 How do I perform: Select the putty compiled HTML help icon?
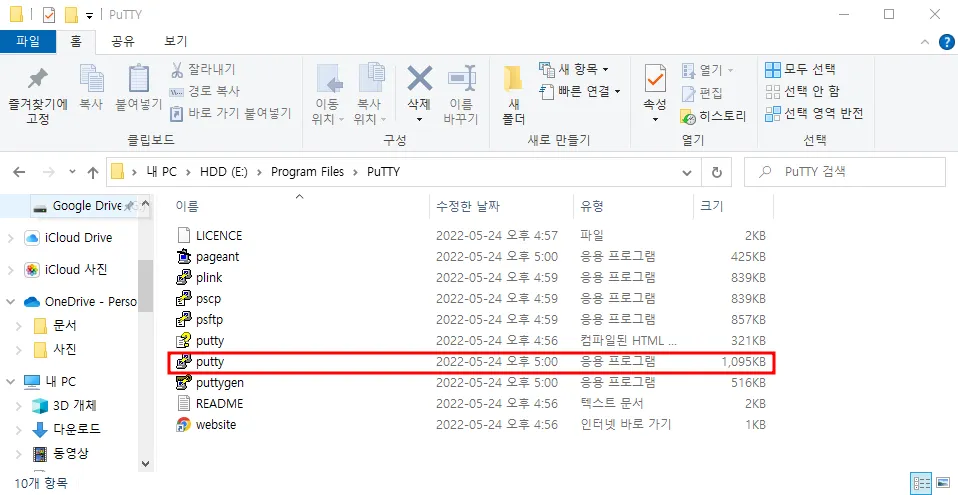click(x=184, y=340)
